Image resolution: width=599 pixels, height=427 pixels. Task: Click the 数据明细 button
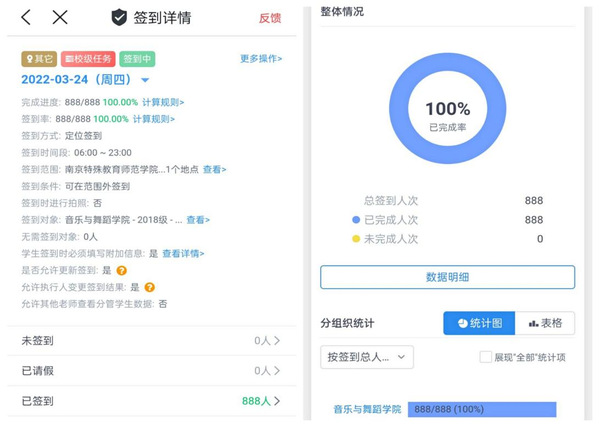[447, 277]
